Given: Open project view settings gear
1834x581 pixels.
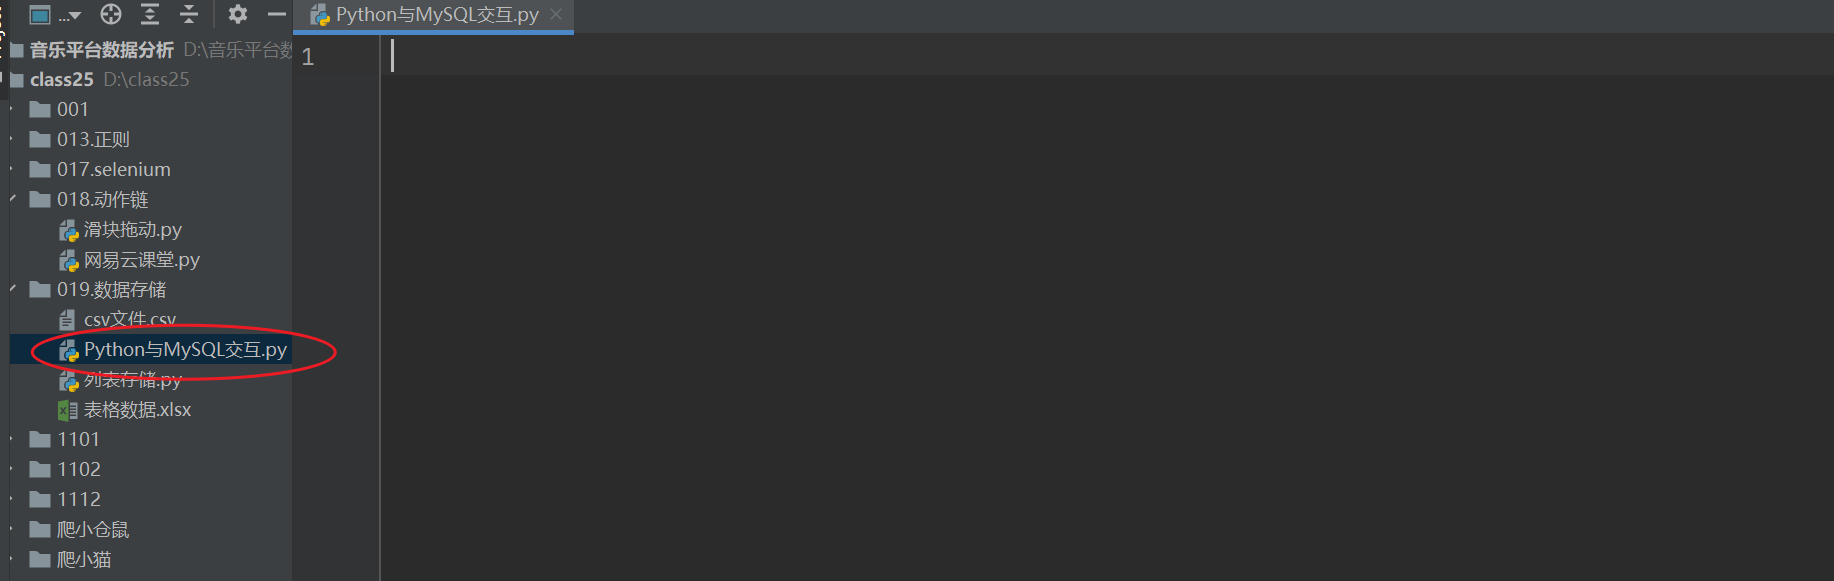Looking at the screenshot, I should (237, 14).
